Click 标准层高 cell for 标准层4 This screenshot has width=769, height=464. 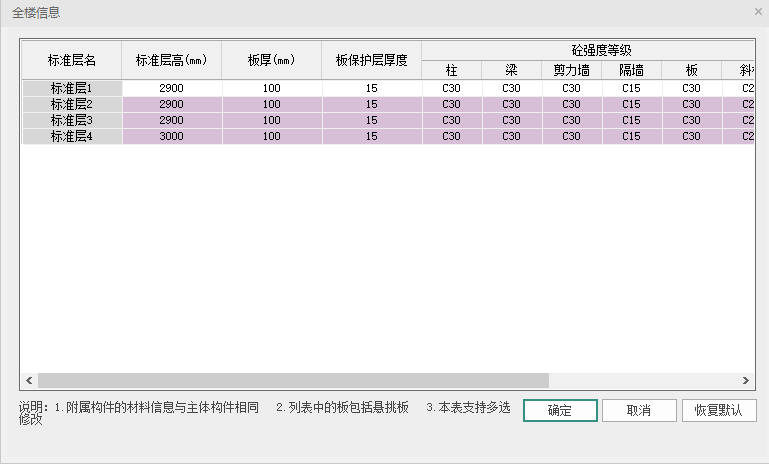point(172,136)
